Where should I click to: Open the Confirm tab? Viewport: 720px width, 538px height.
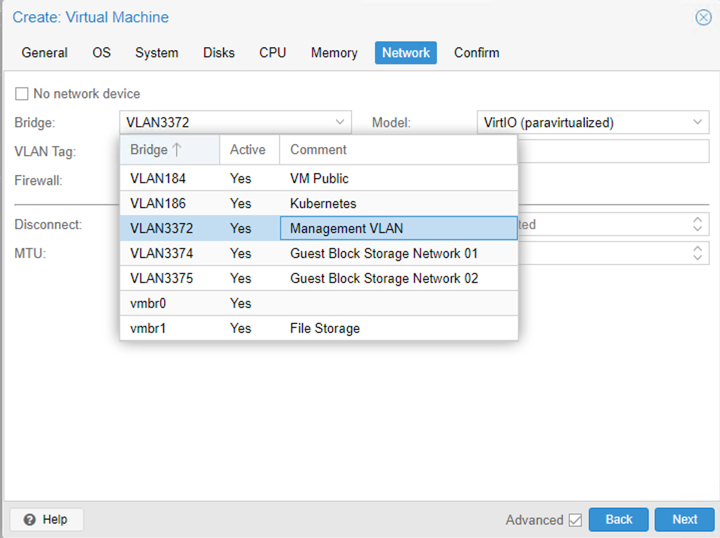click(476, 53)
